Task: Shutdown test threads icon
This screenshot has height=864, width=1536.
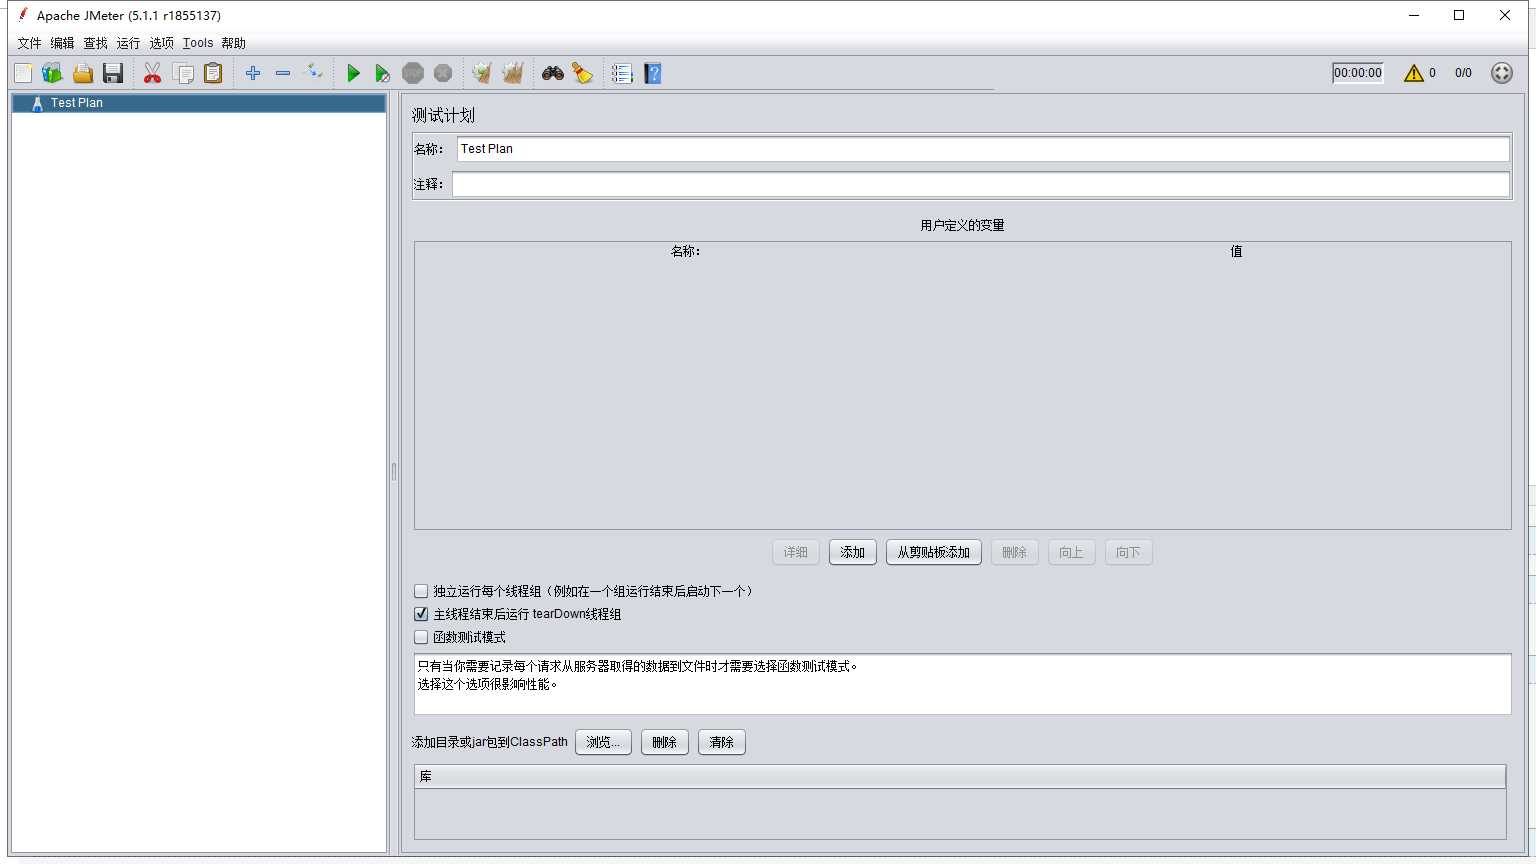Action: pos(443,73)
